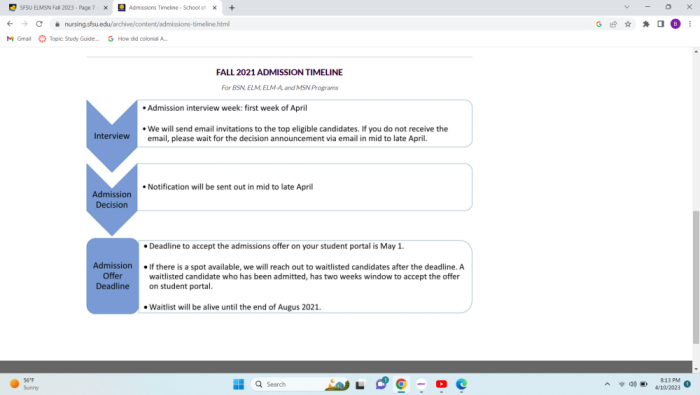Switch to SFSU ELMSN Fall 2023 tab
The height and width of the screenshot is (395, 700).
coord(58,8)
